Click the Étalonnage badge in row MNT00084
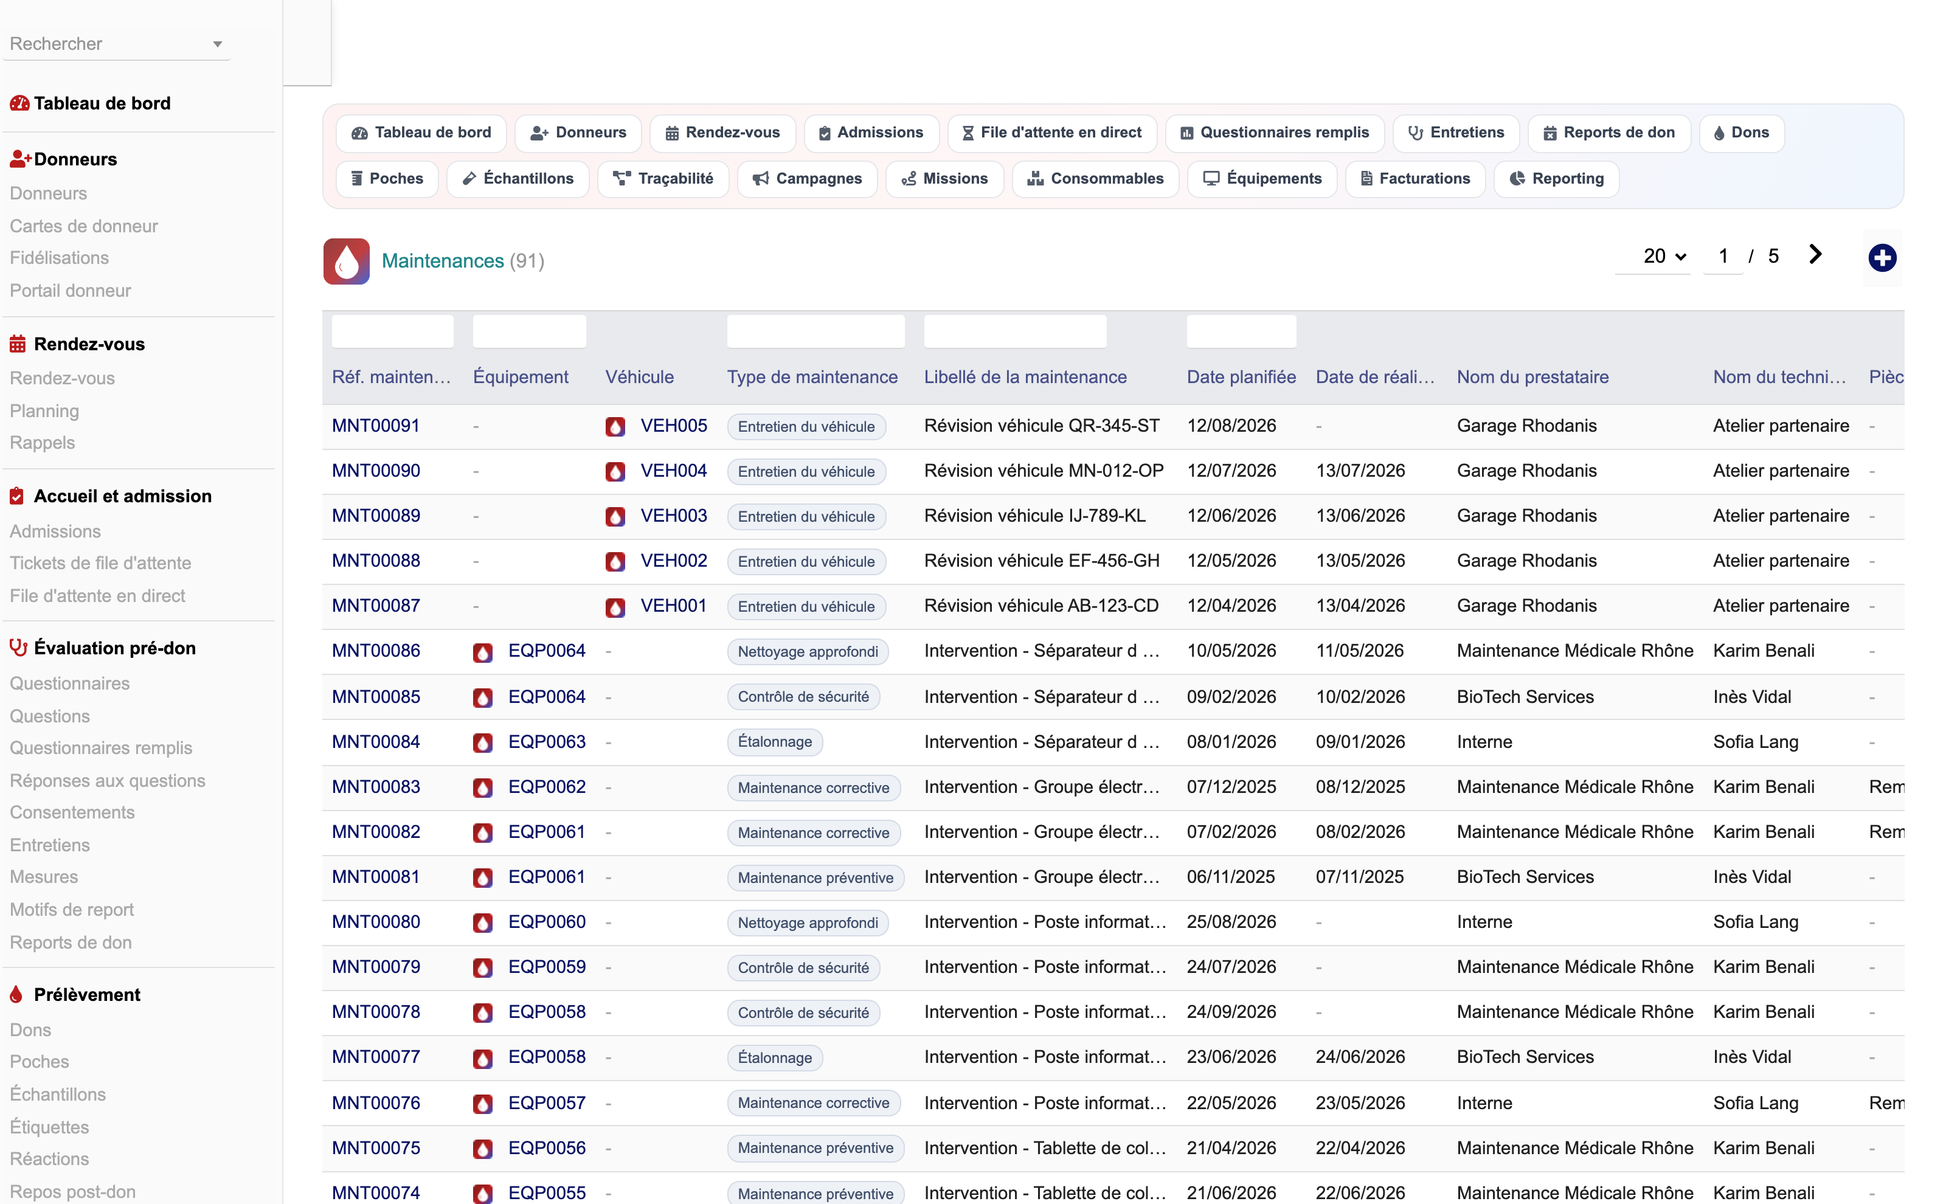Screen dimensions: 1946x1204 point(775,742)
